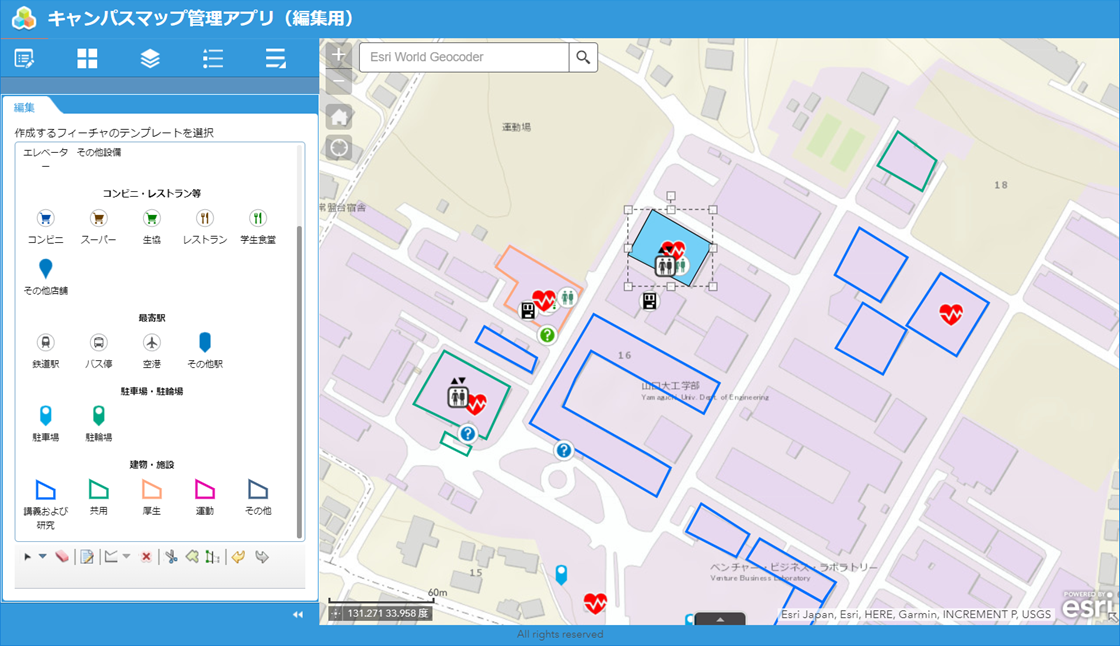Choose the orange 厚生 polygon template
This screenshot has width=1120, height=646.
tap(151, 489)
